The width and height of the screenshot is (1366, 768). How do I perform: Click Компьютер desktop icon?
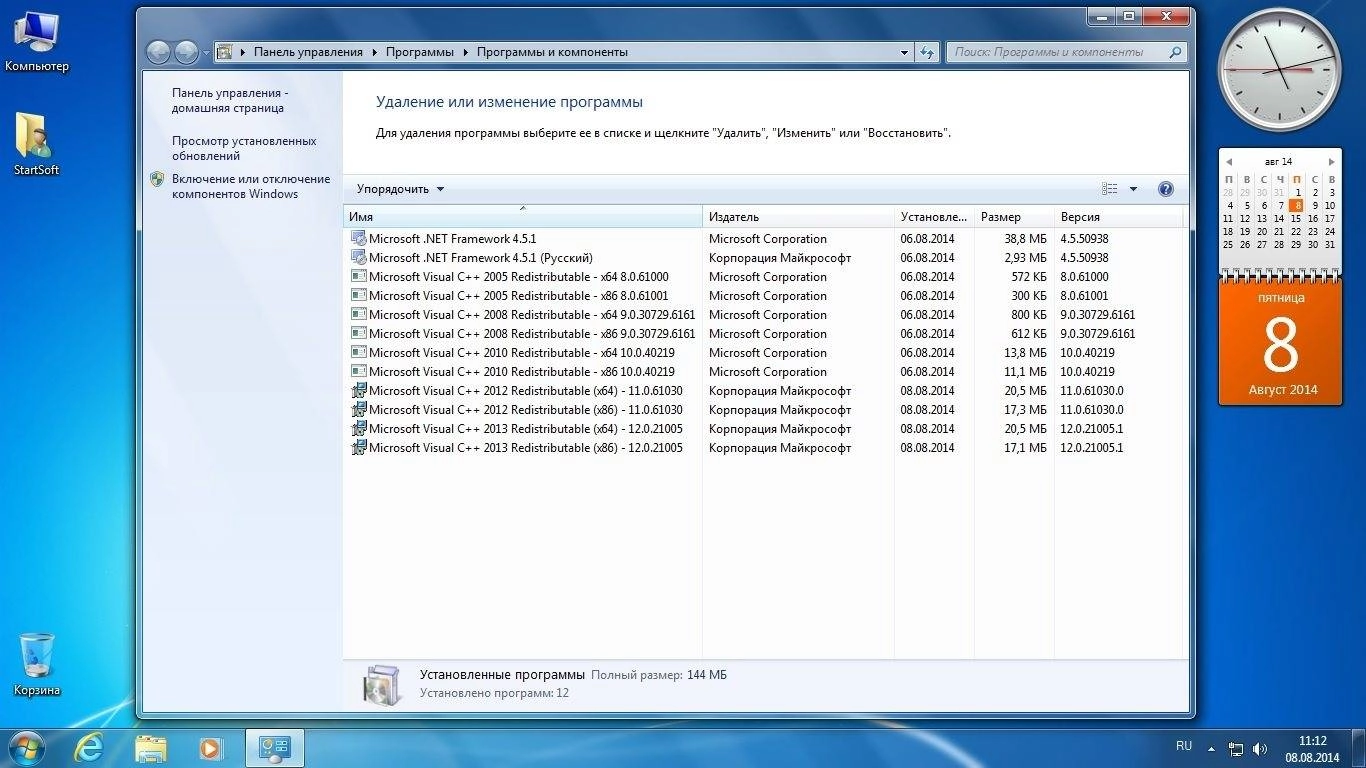(x=37, y=43)
